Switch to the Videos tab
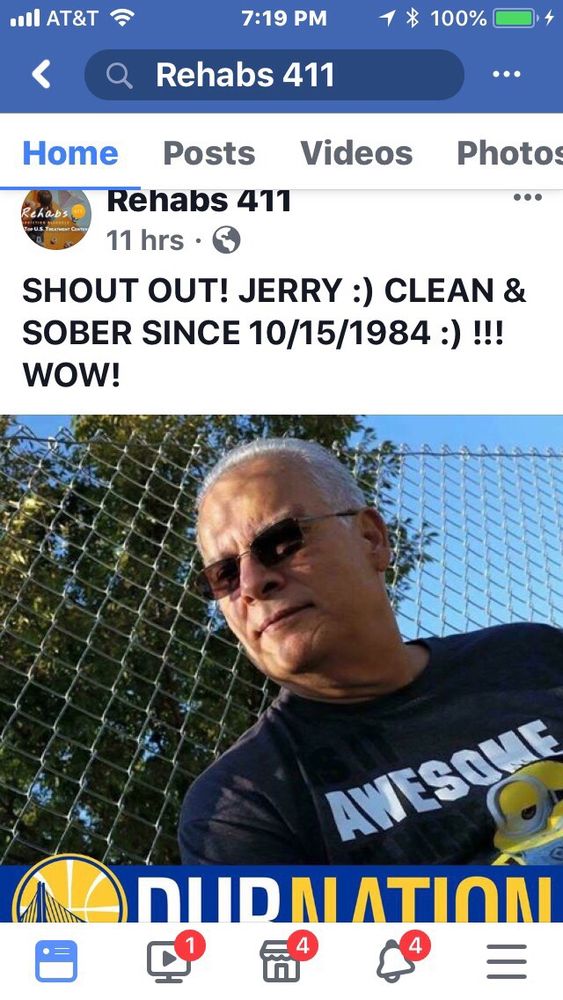The height and width of the screenshot is (1000, 563). point(356,153)
